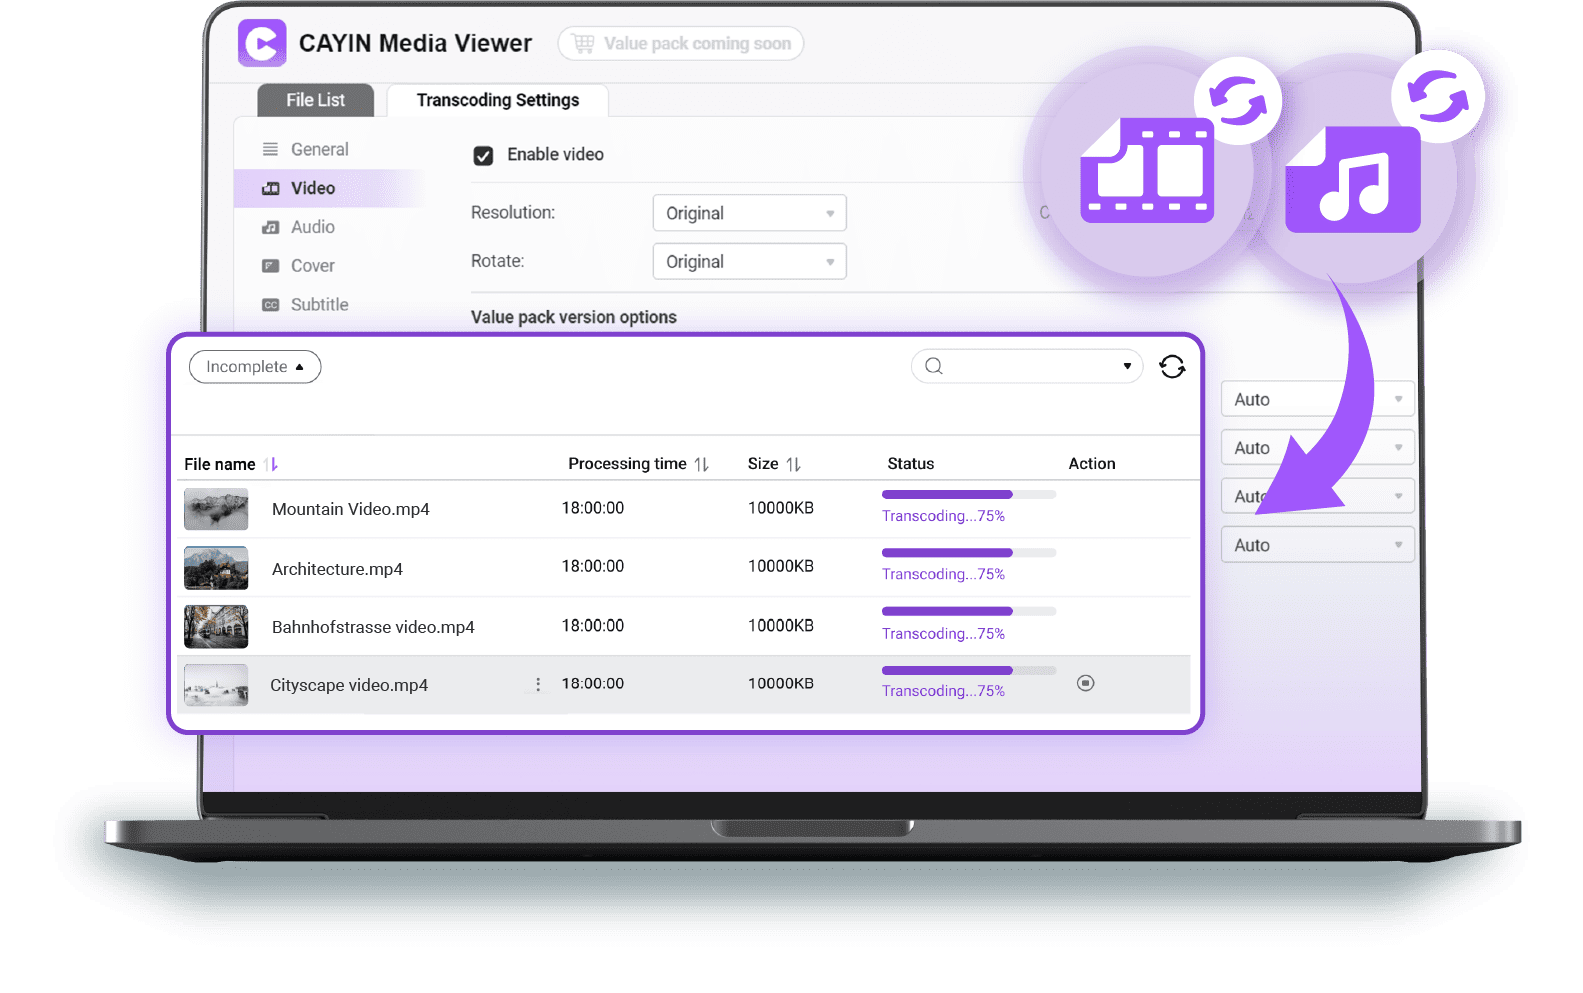Click the General sidebar list icon
Screen dimensions: 1583x993
(270, 149)
